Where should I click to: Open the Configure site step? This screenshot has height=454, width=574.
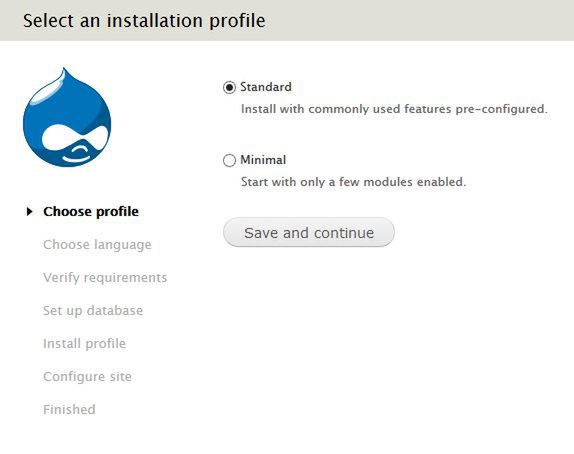click(x=87, y=376)
